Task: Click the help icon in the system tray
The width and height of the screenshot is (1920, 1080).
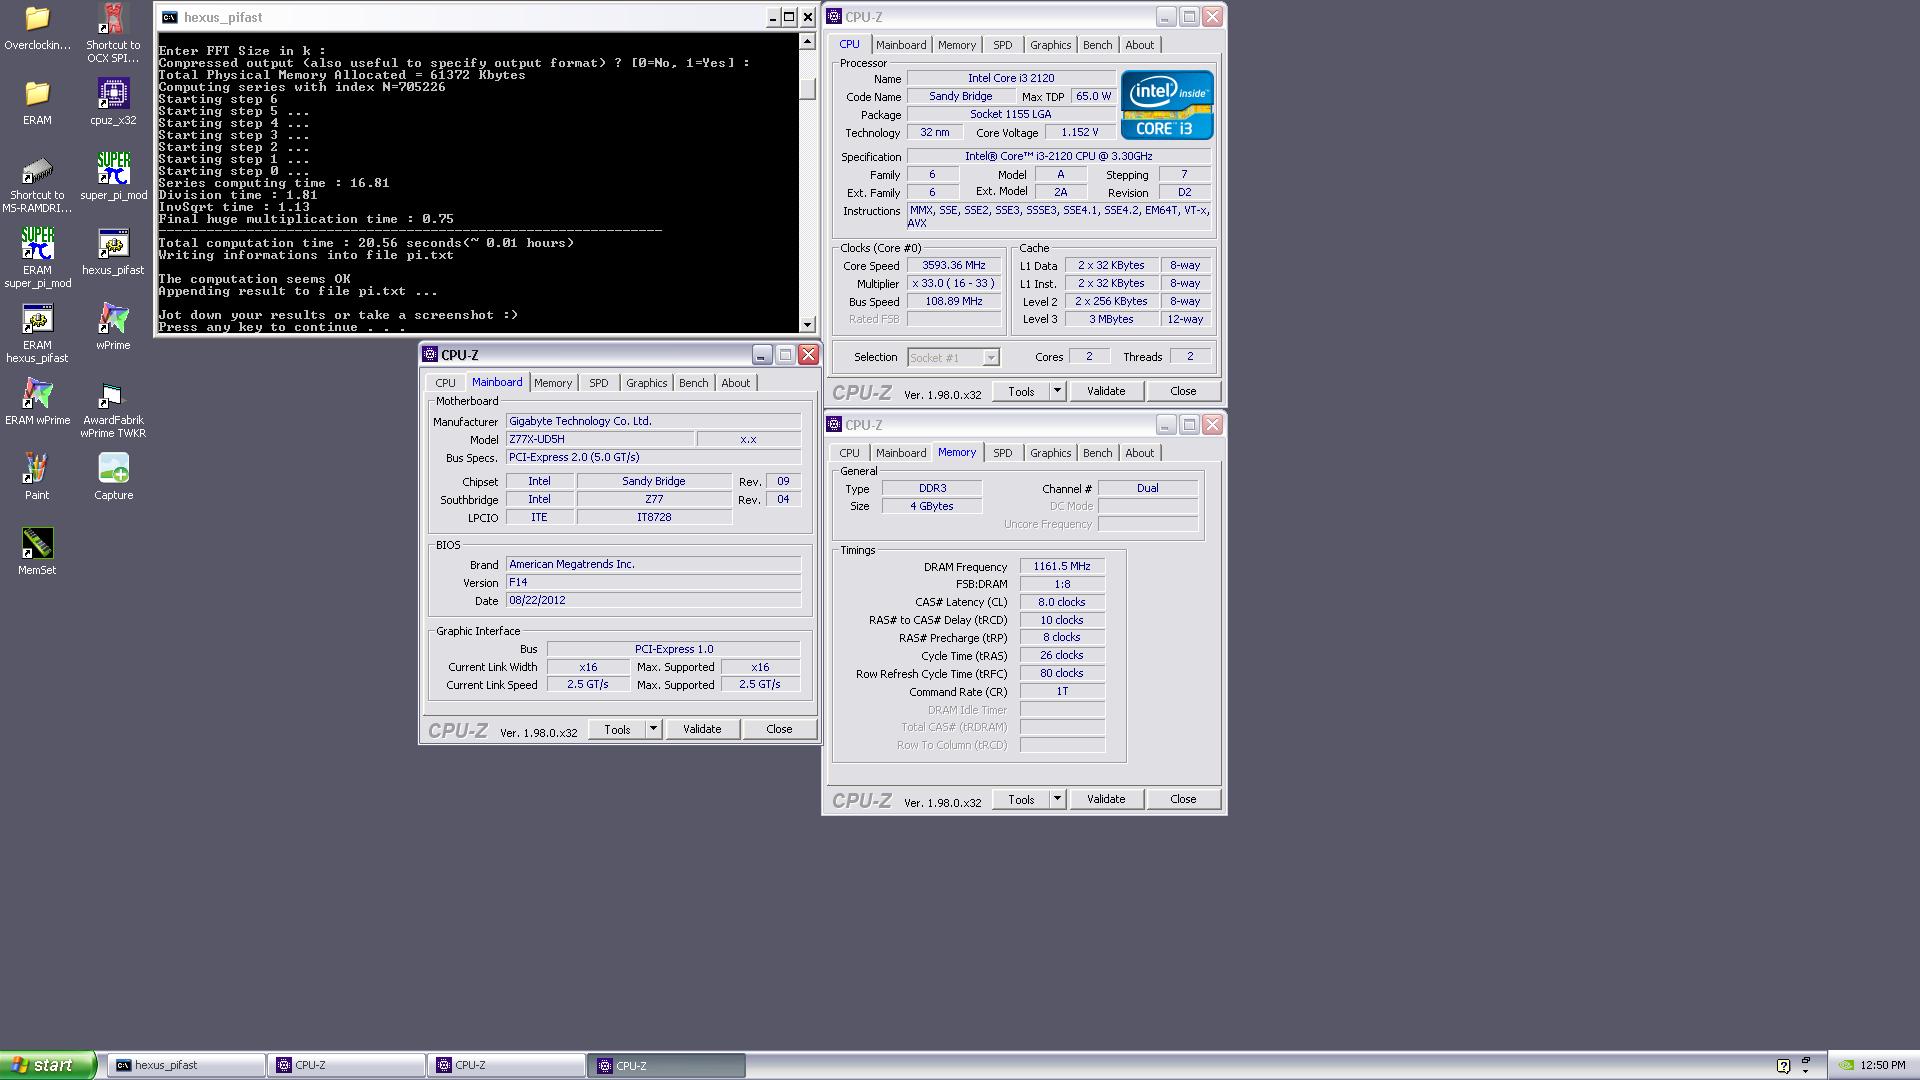Action: [1782, 1066]
